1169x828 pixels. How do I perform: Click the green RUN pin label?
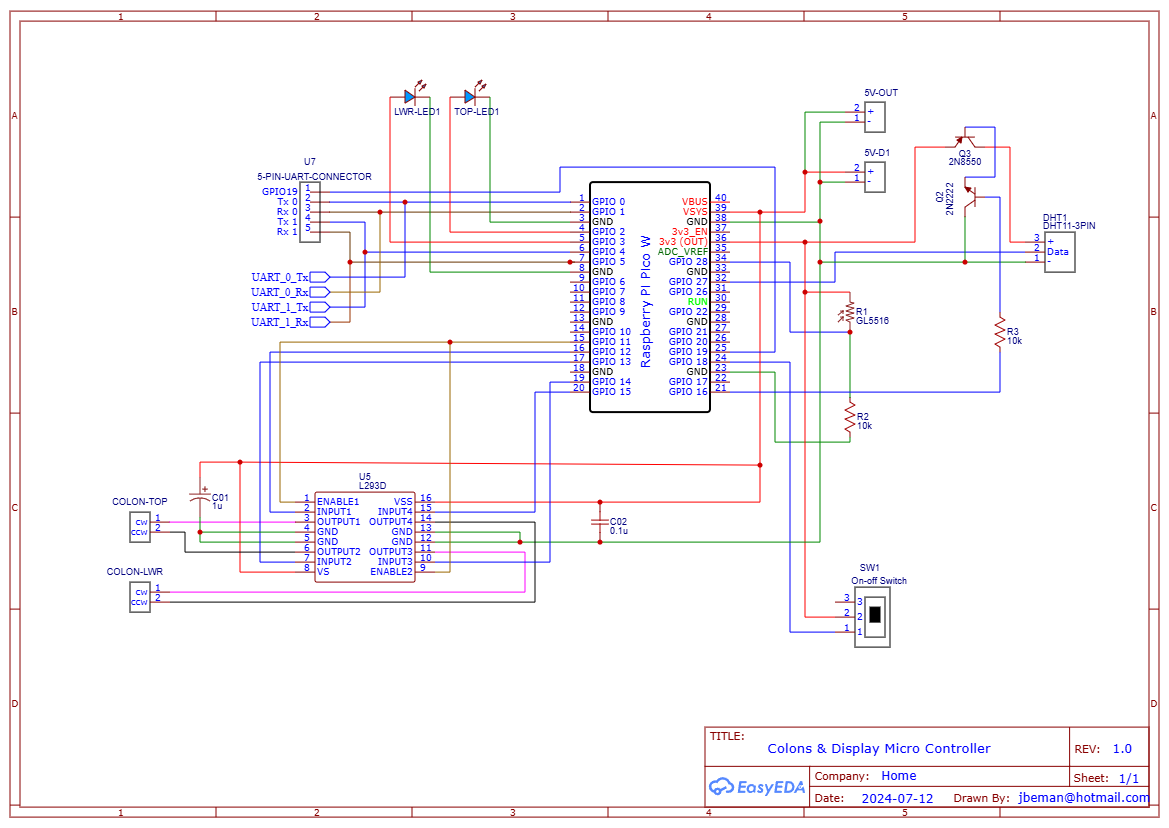[x=697, y=302]
